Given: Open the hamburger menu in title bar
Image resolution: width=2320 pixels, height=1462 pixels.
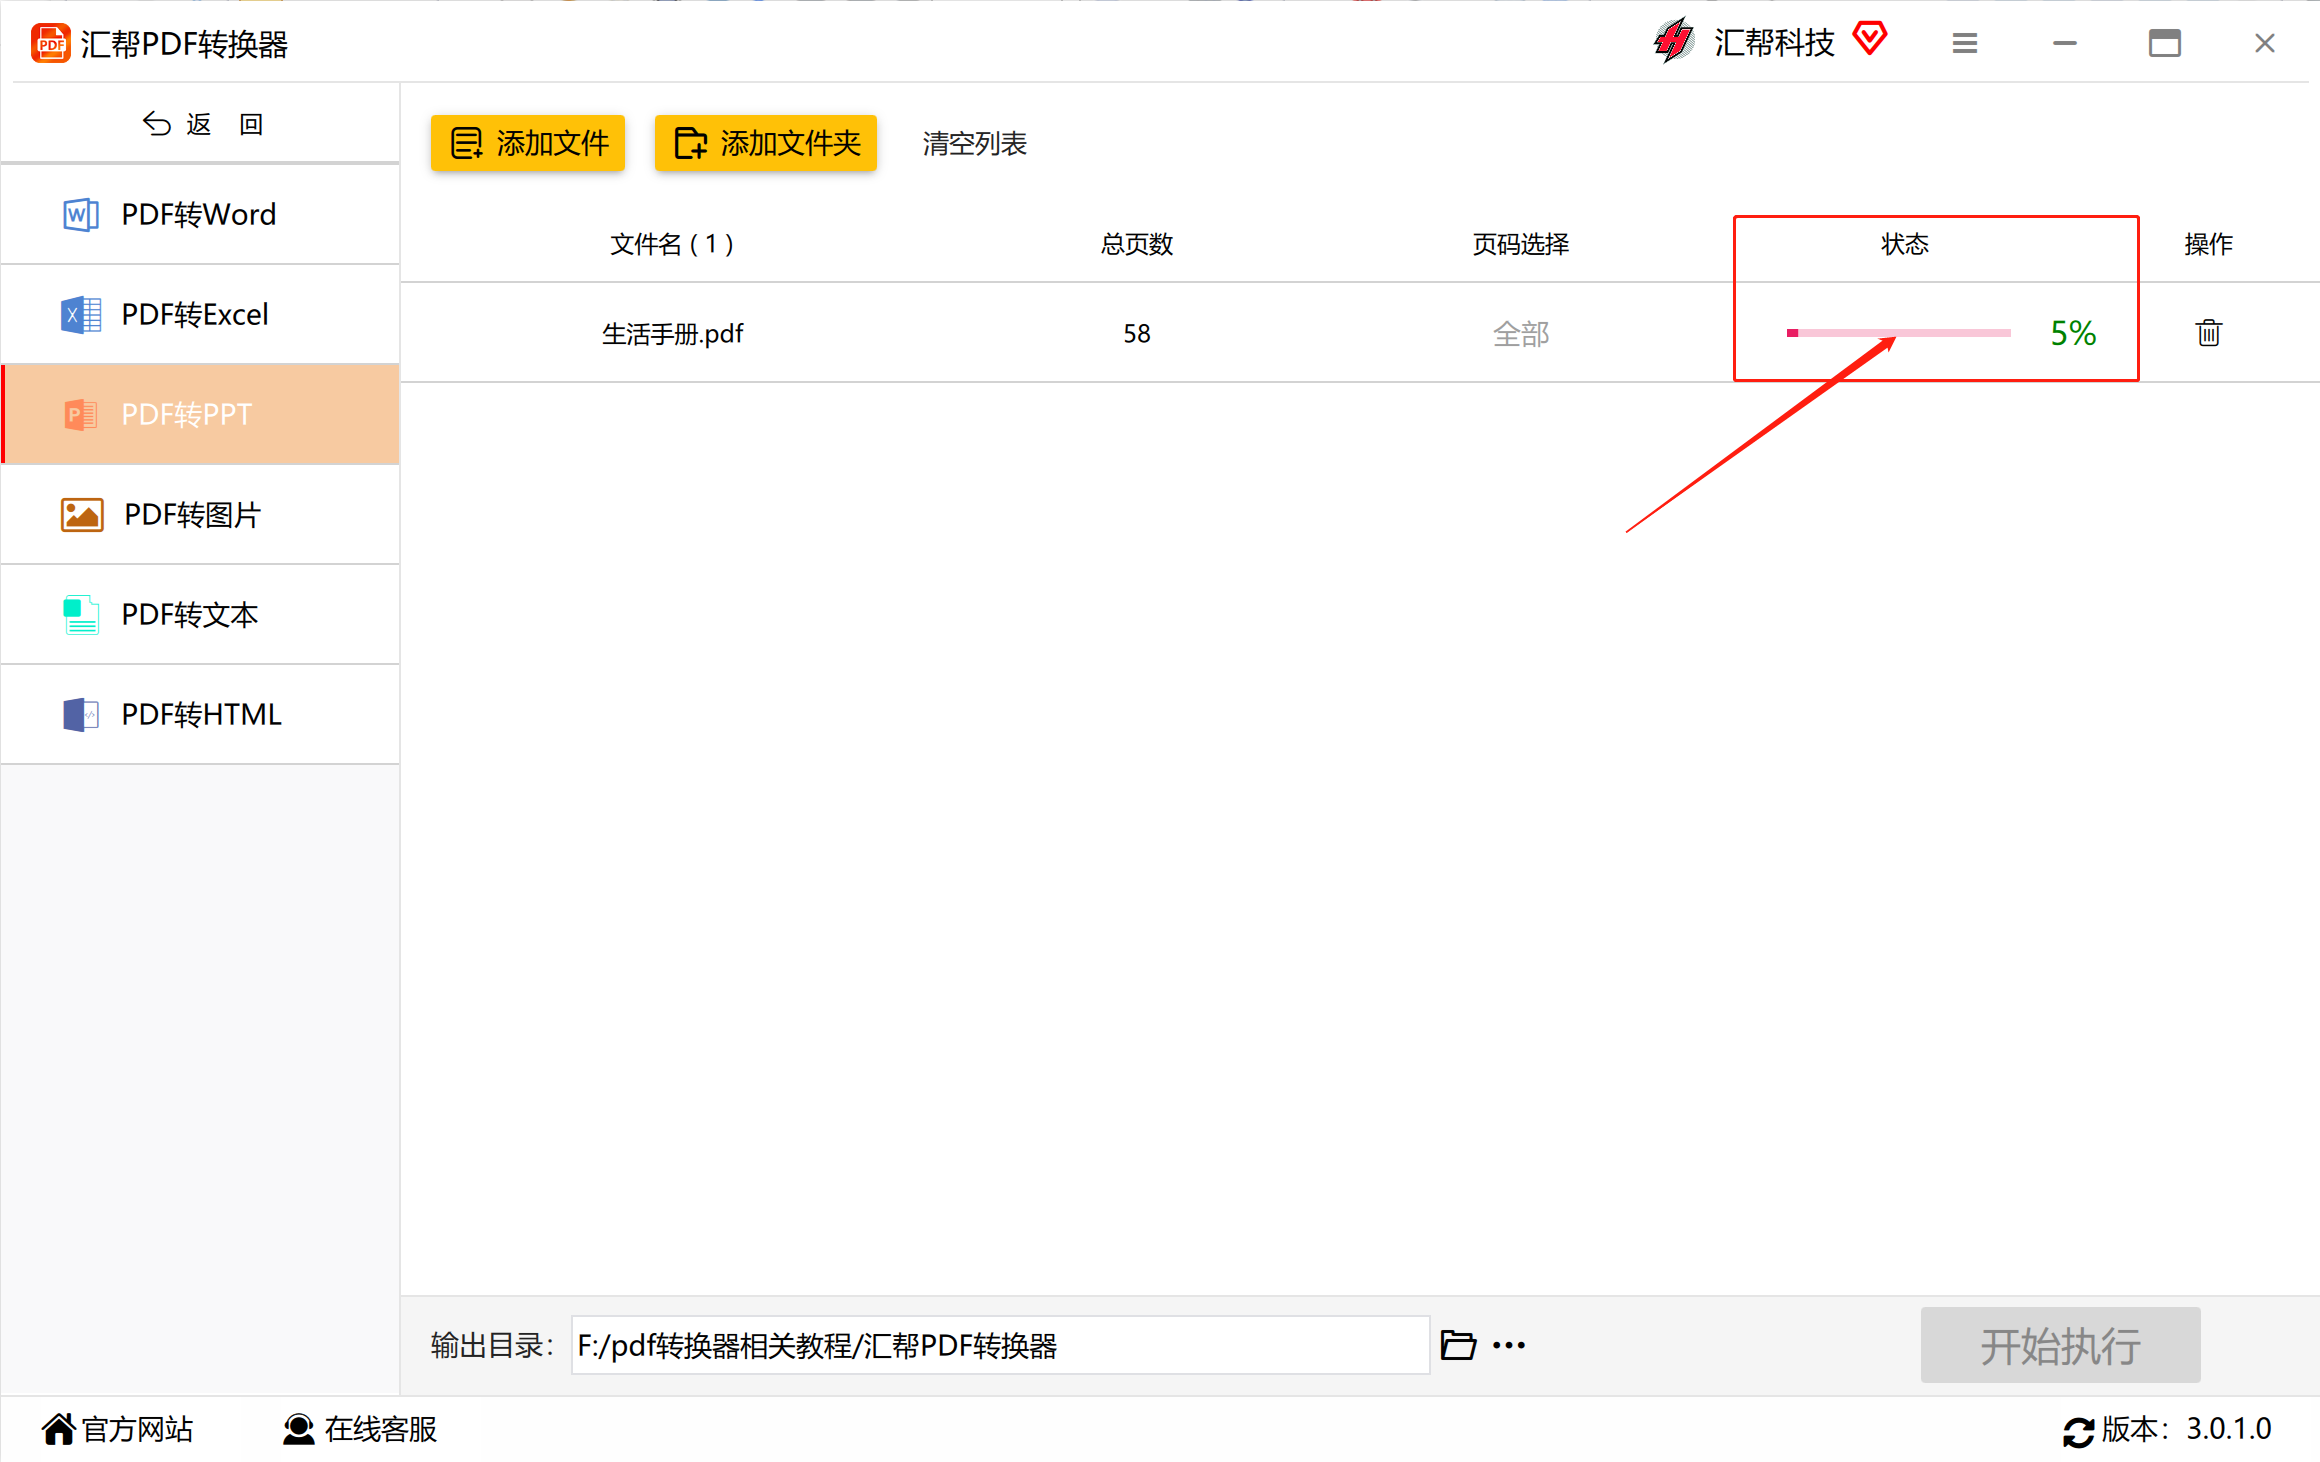Looking at the screenshot, I should click(1964, 43).
